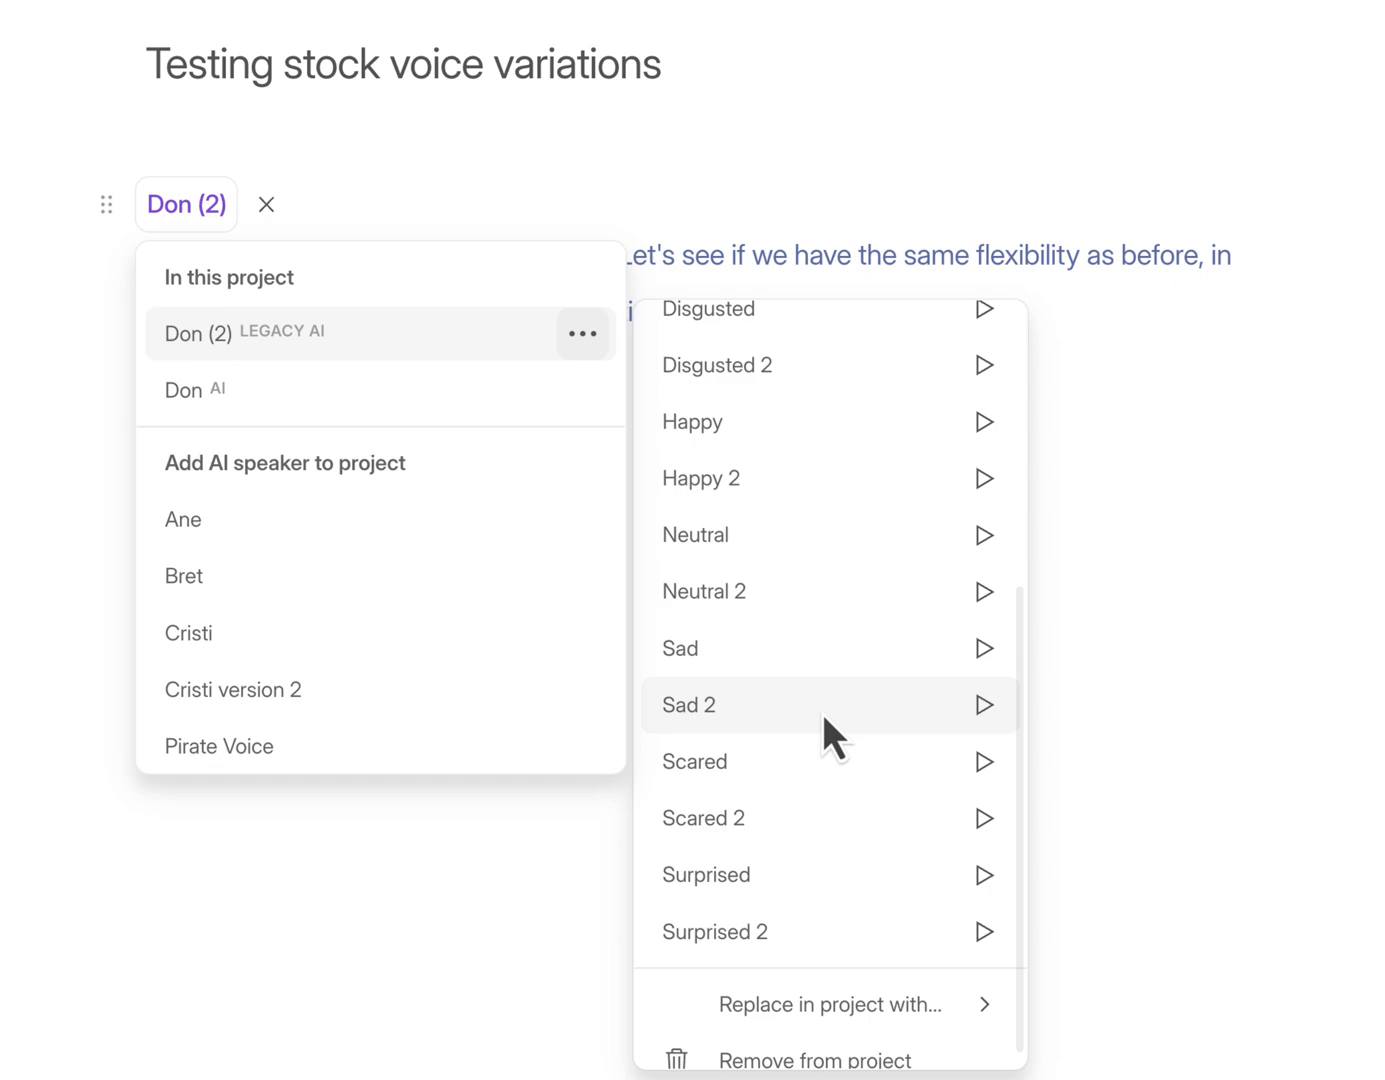Image resolution: width=1385 pixels, height=1080 pixels.
Task: Add Ane as AI speaker
Action: 183,520
